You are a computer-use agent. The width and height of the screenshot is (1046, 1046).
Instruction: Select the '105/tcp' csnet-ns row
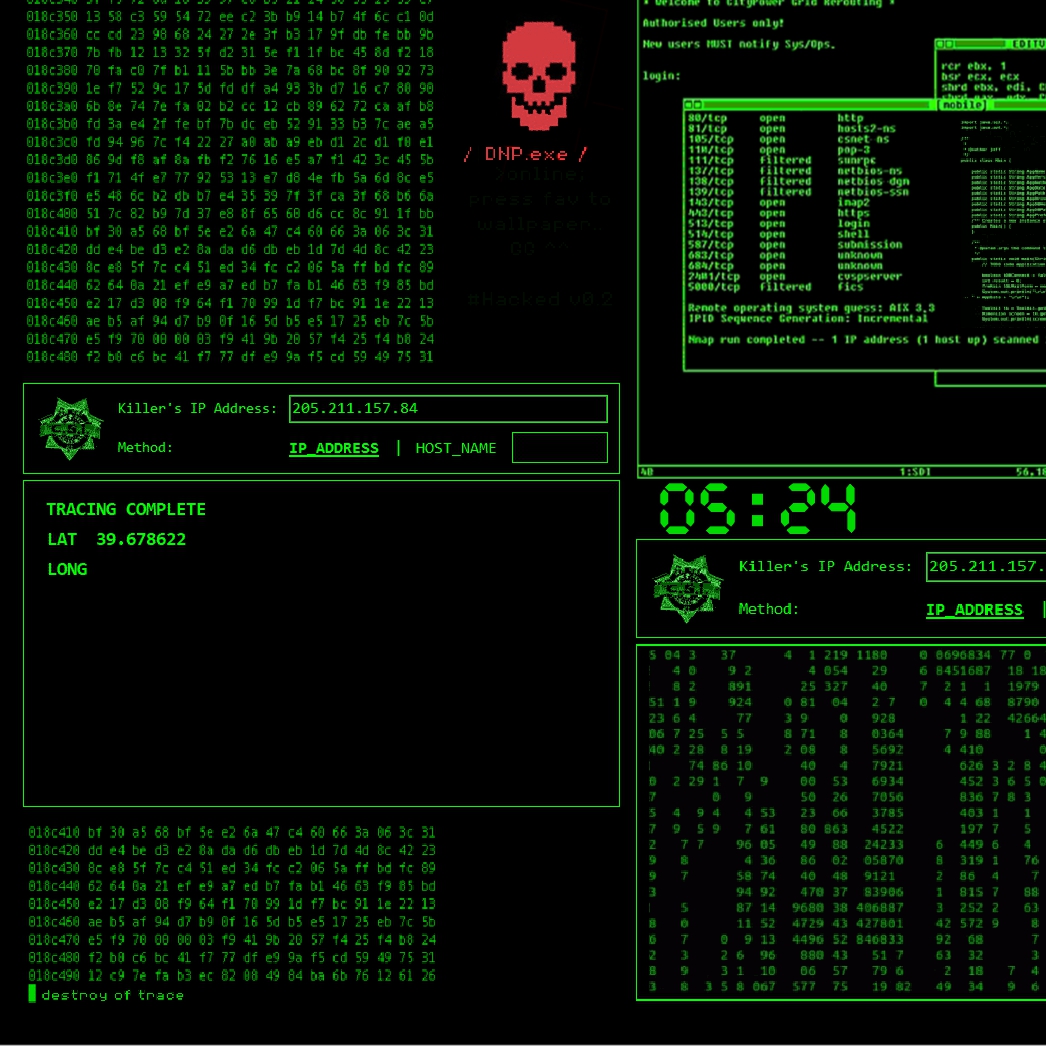[789, 139]
